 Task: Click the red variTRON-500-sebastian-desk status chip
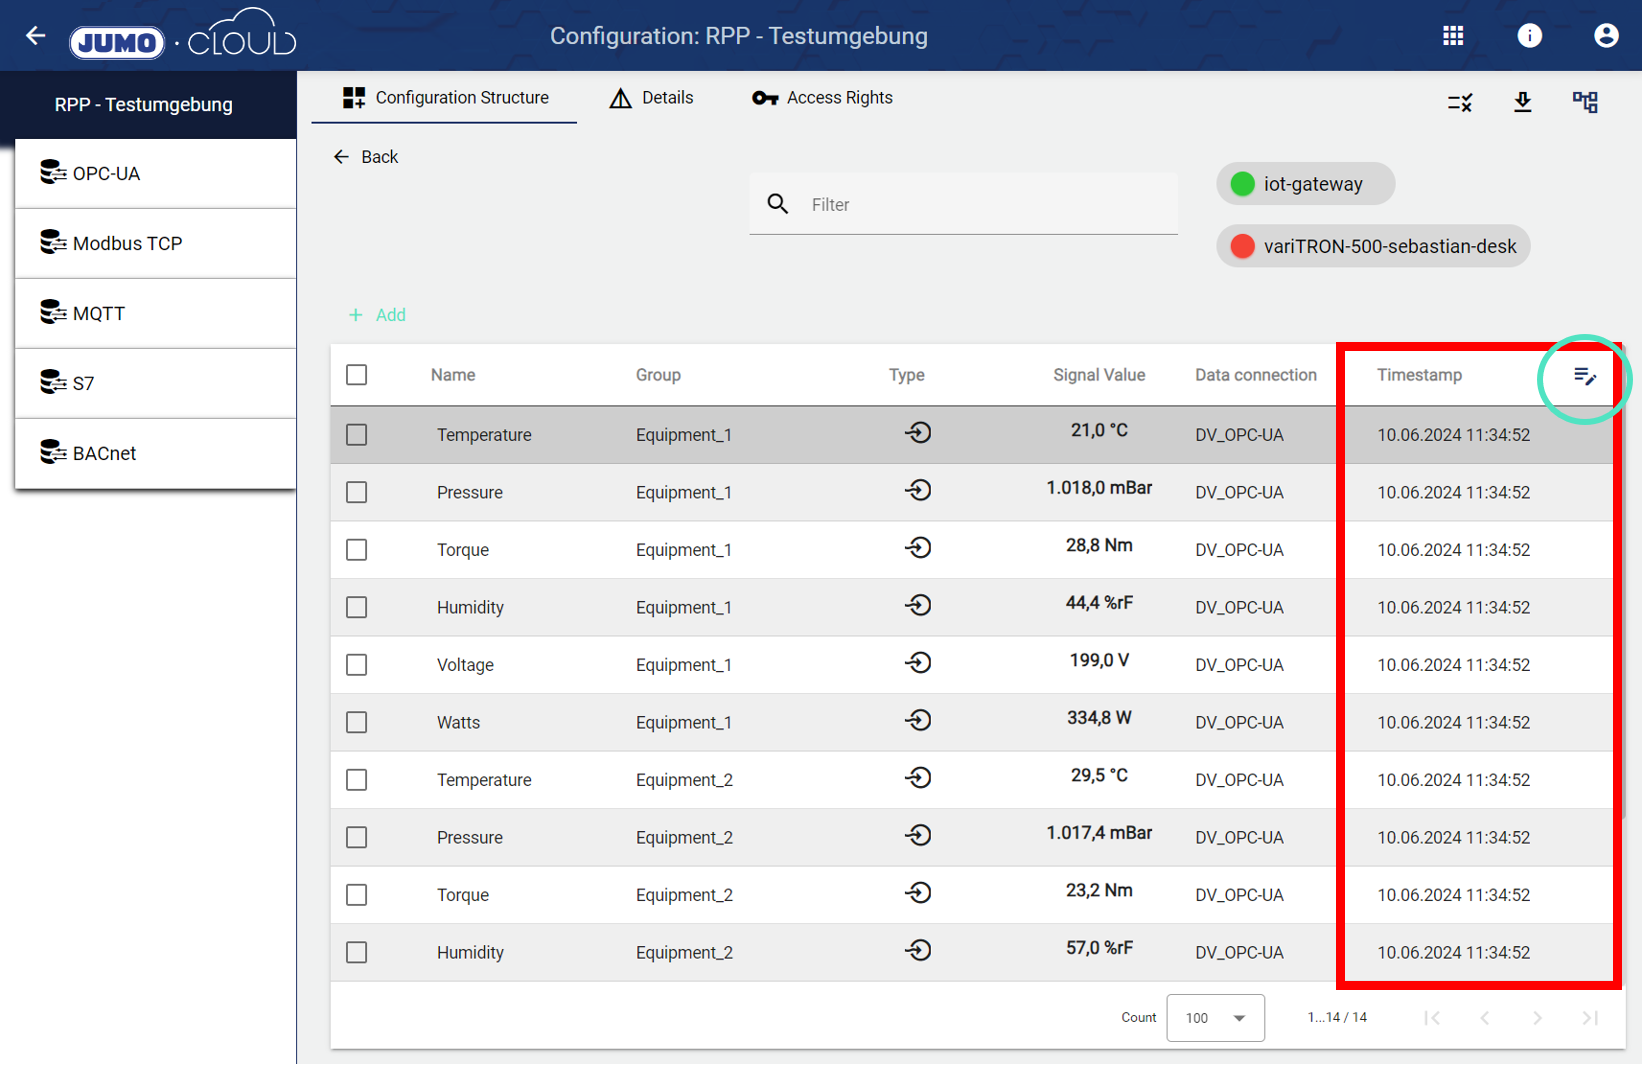(1373, 247)
